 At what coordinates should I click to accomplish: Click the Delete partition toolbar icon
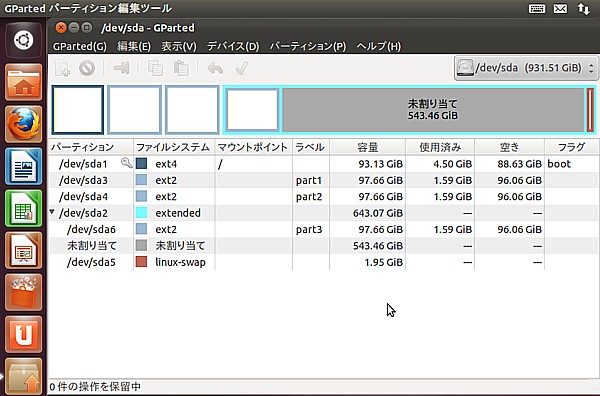coord(87,68)
